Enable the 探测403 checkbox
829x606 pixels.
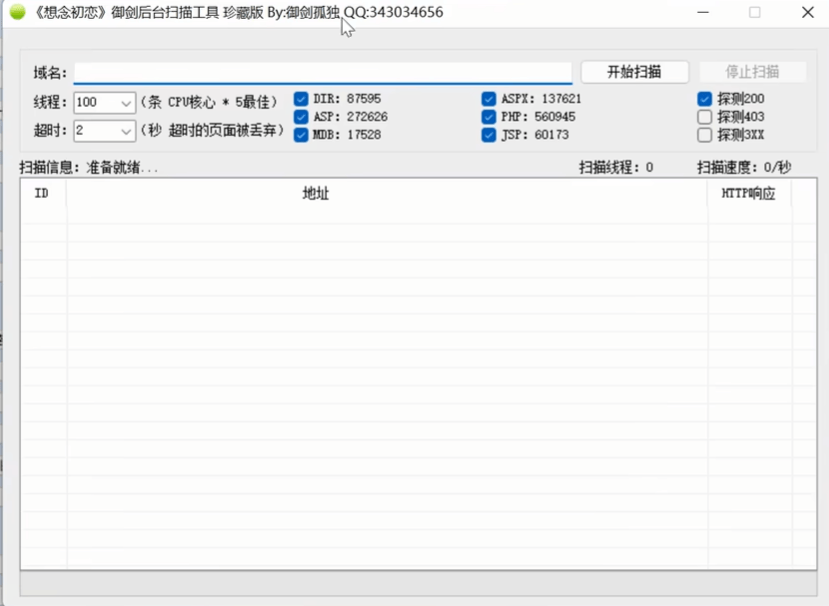(704, 117)
